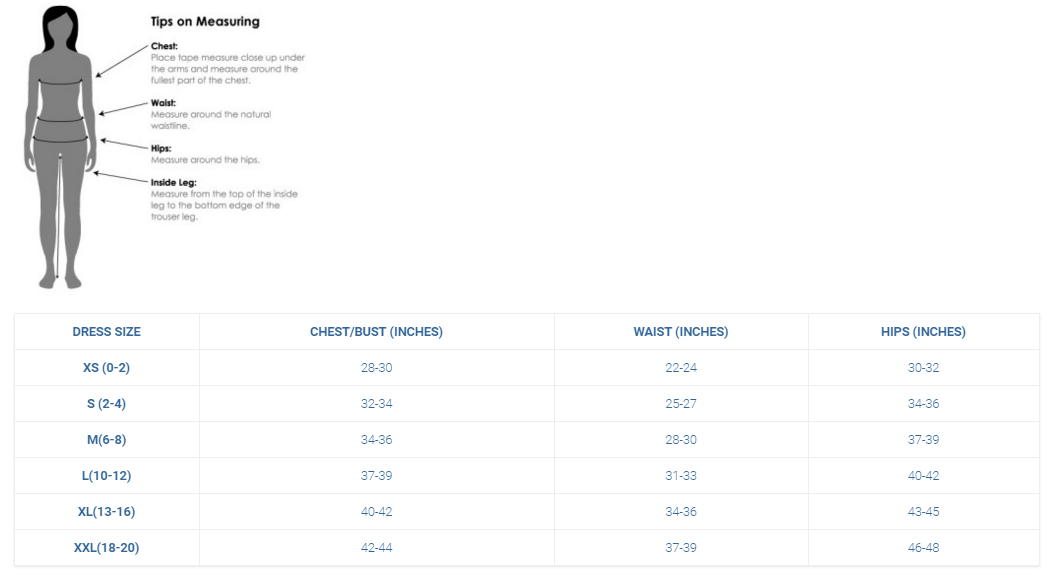
Task: Click the S (2-4) size row label
Action: 106,403
